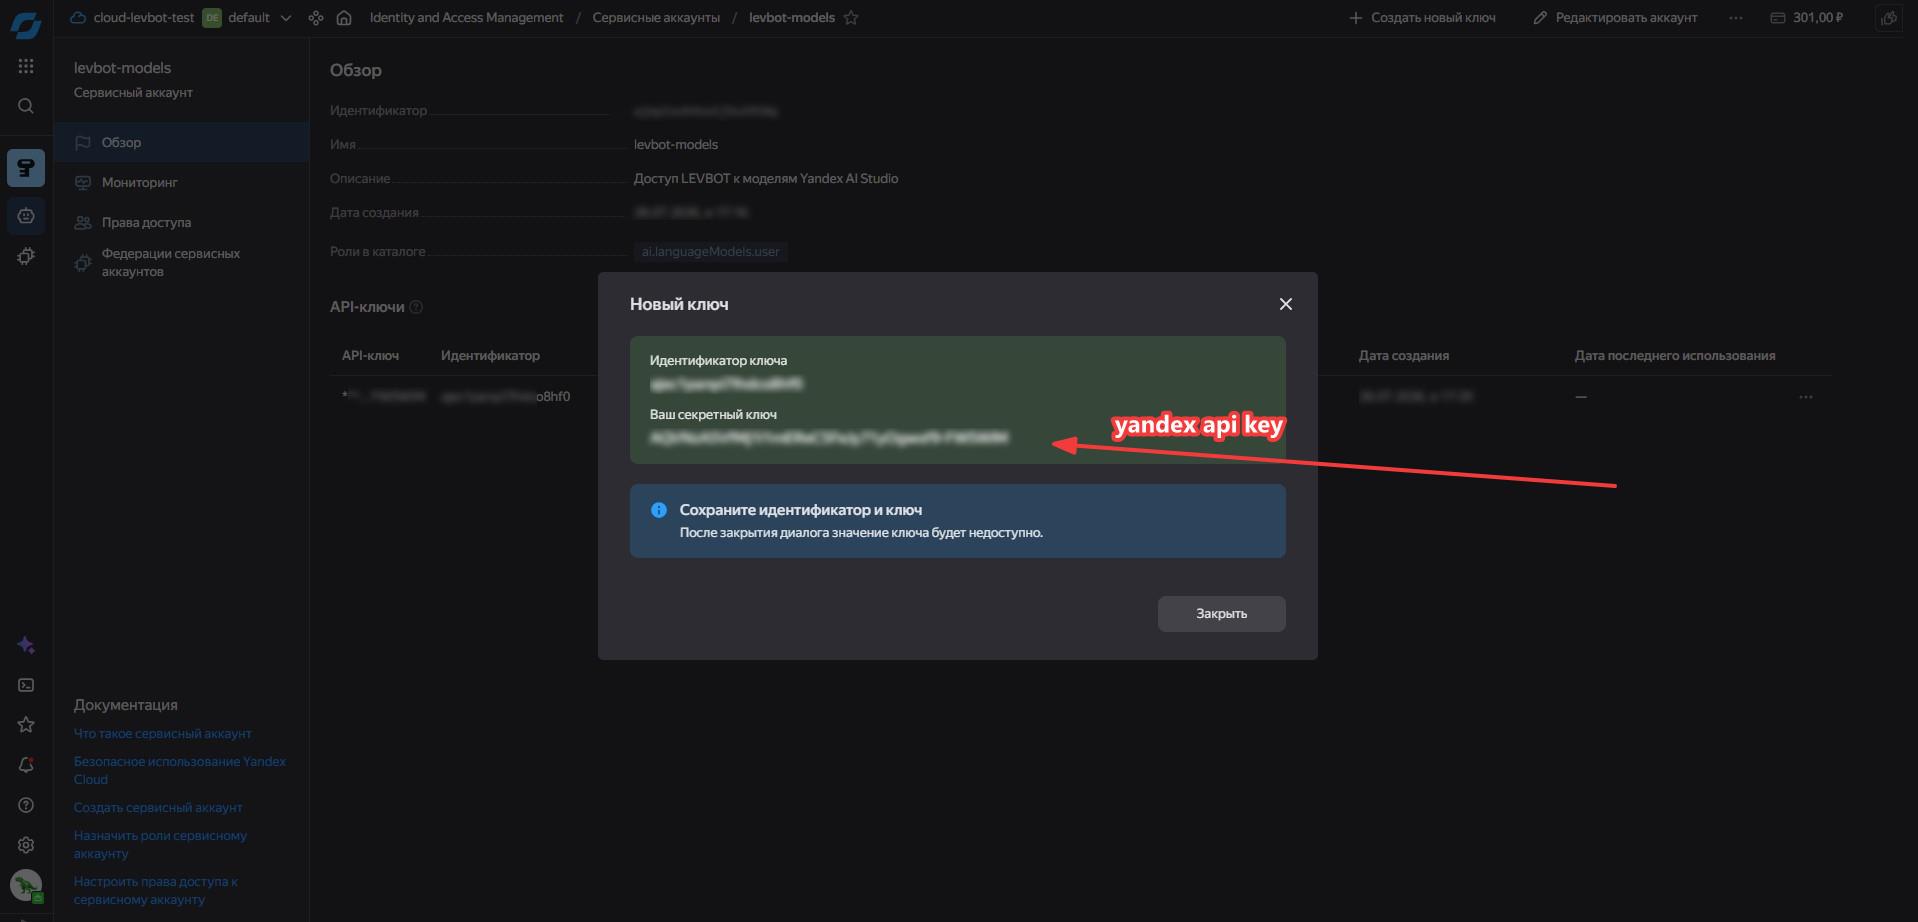Open link Назначить роли сервисному аккаунту
The image size is (1918, 922).
[160, 845]
